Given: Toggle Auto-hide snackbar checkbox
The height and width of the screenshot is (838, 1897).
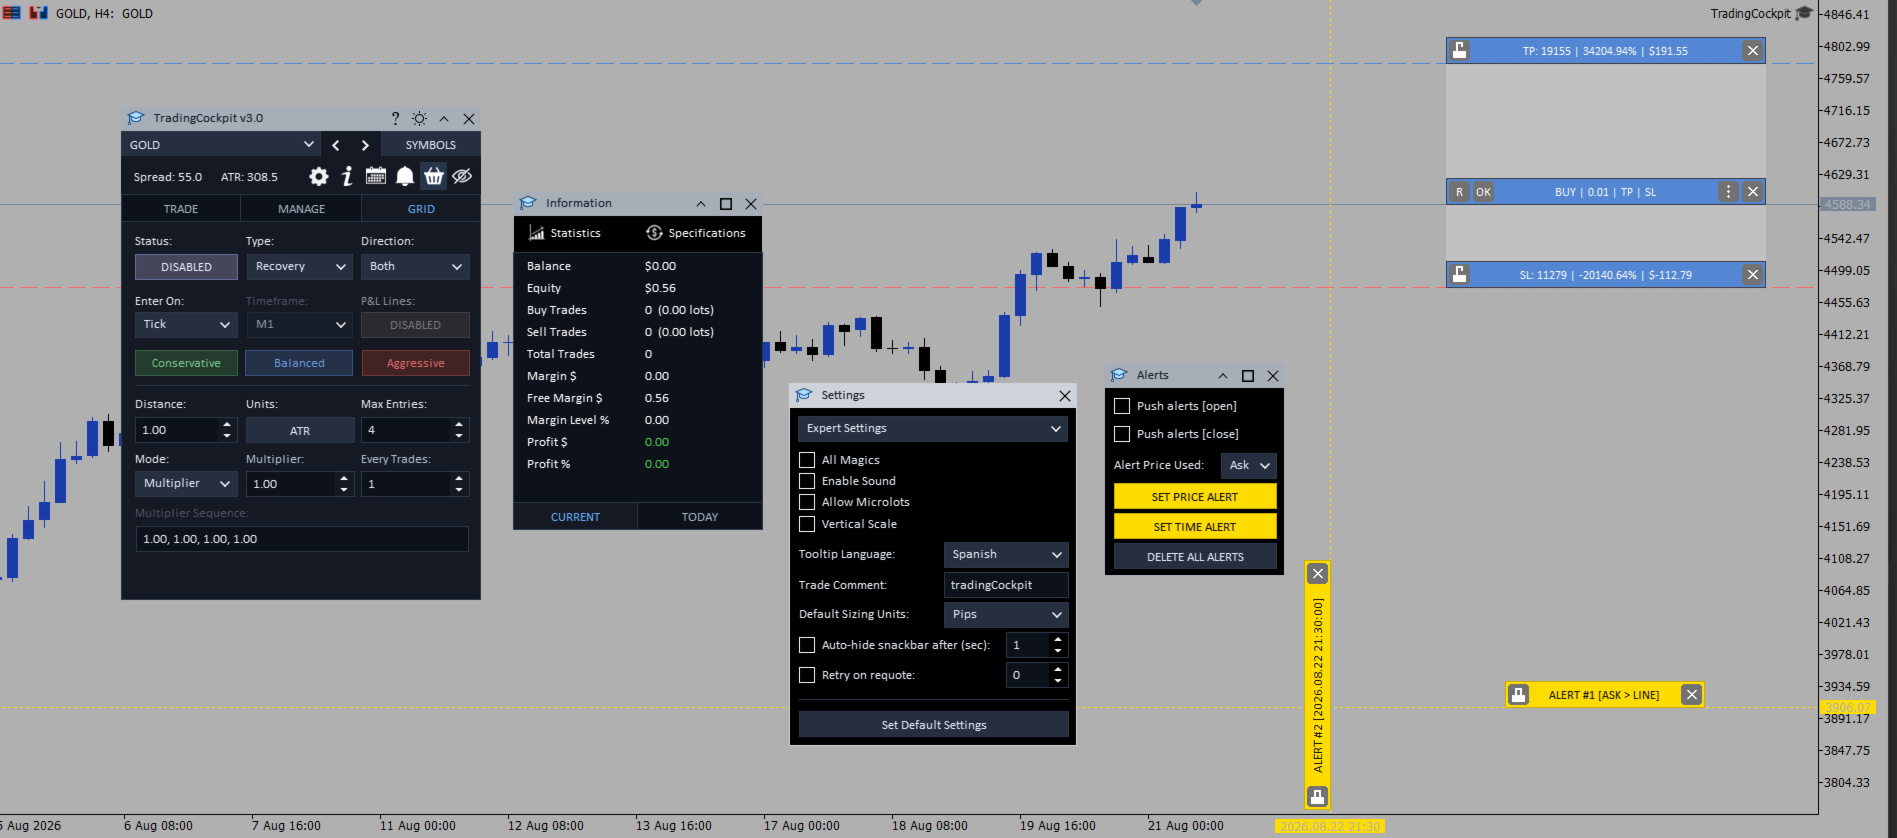Looking at the screenshot, I should [x=807, y=645].
